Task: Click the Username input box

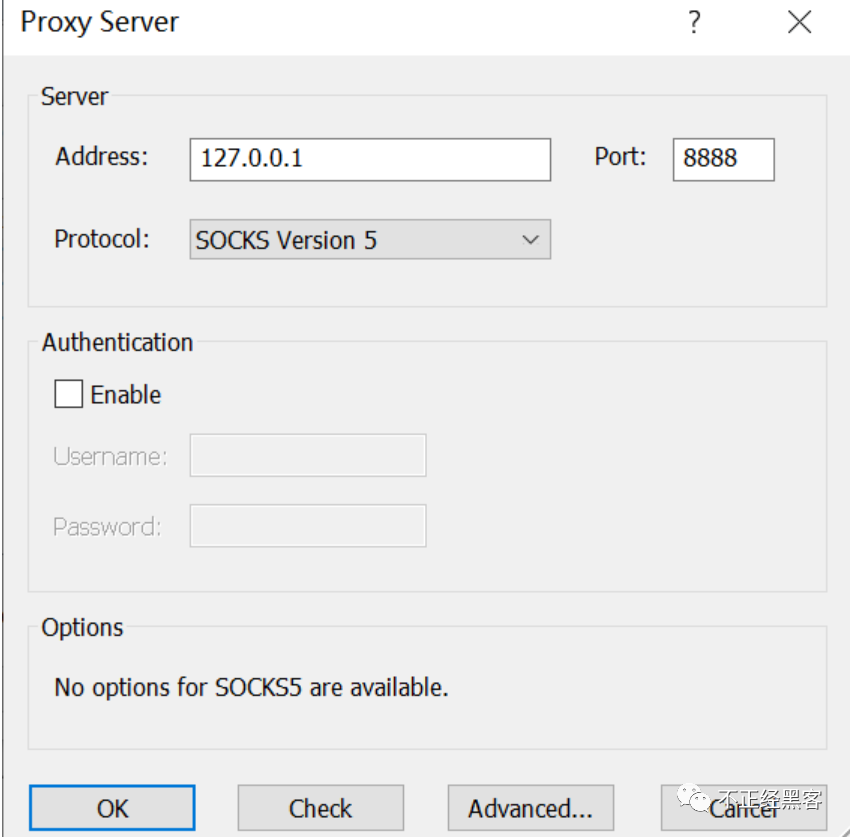Action: click(307, 456)
